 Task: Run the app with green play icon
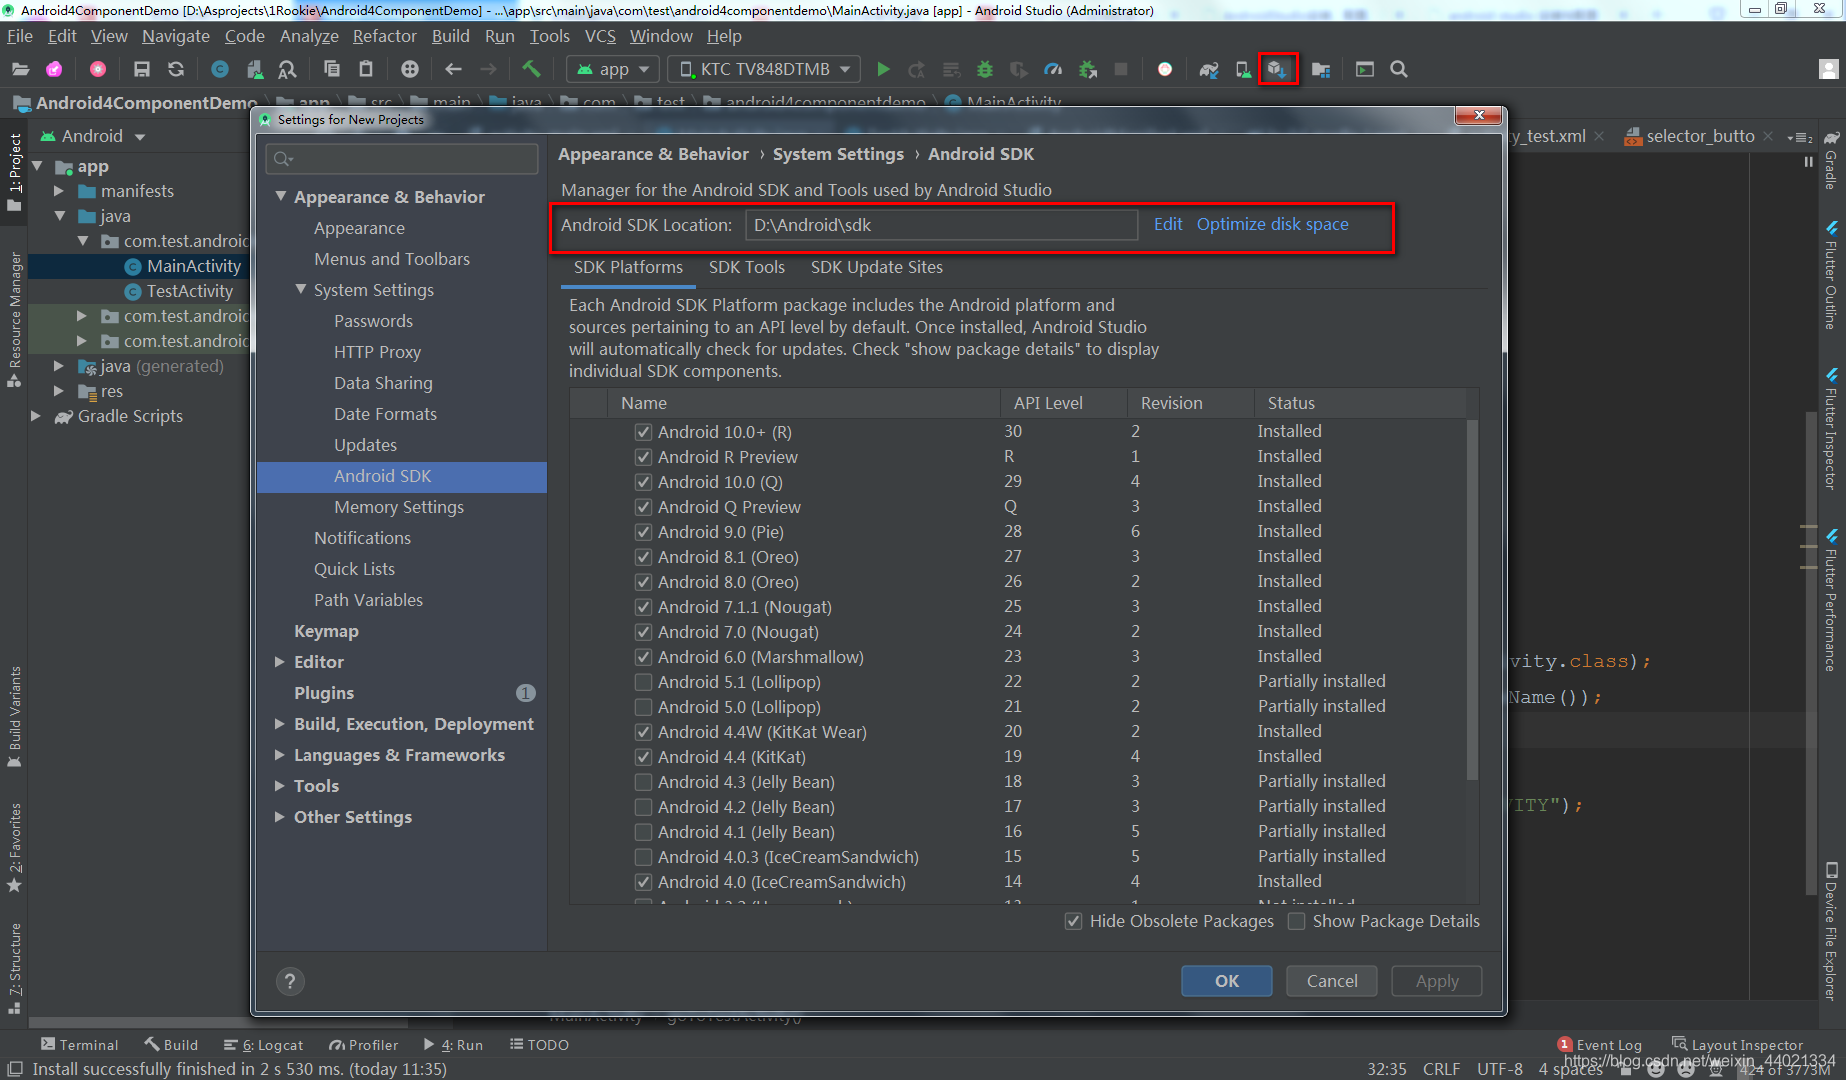883,69
